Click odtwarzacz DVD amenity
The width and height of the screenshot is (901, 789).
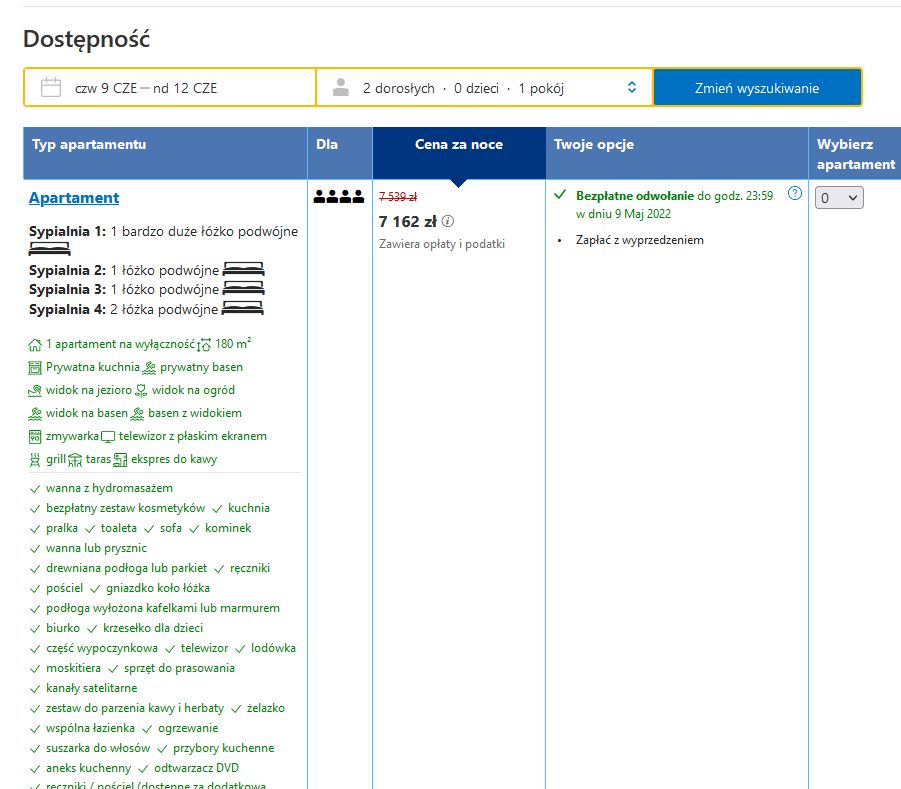(x=196, y=768)
